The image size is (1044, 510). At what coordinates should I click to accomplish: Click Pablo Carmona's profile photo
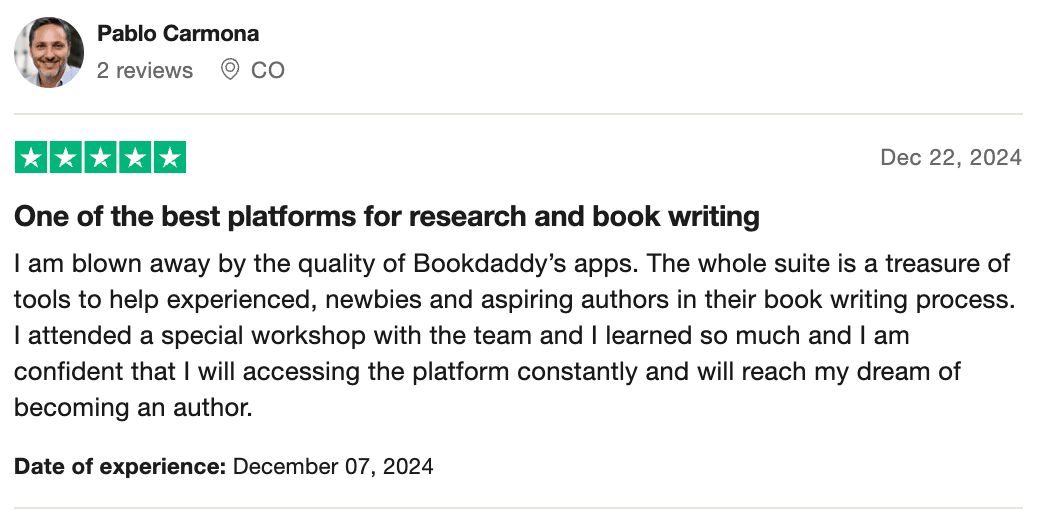tap(49, 52)
